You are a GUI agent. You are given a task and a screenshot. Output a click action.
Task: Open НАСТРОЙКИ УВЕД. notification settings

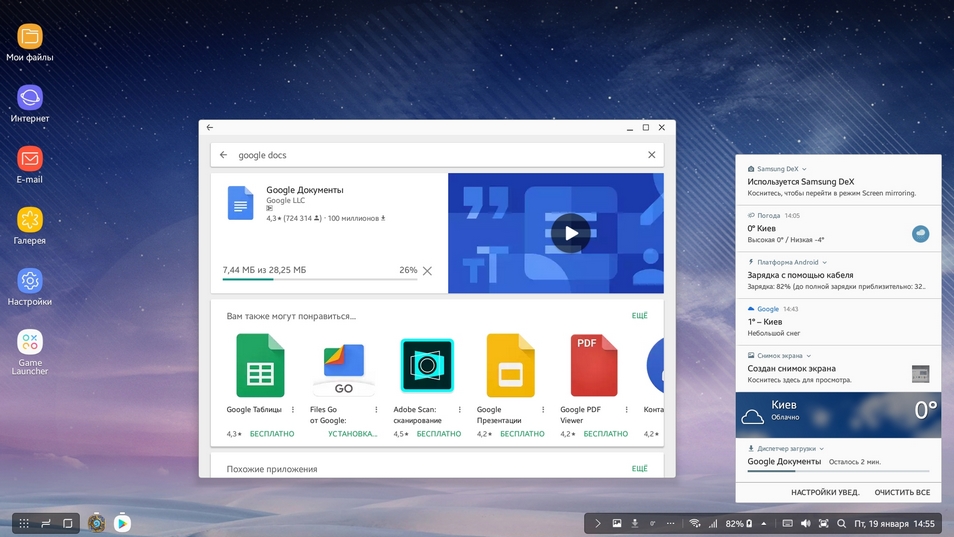825,493
